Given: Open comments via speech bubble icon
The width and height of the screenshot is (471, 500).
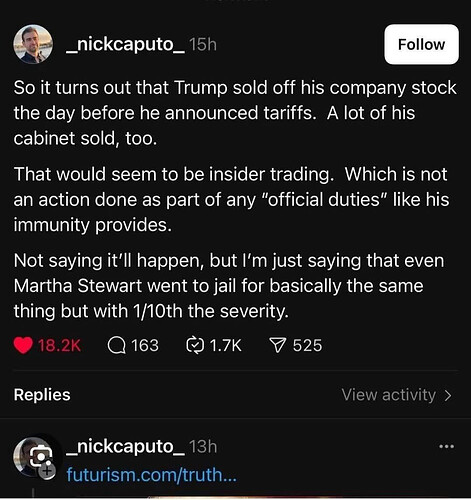Looking at the screenshot, I should coord(117,345).
